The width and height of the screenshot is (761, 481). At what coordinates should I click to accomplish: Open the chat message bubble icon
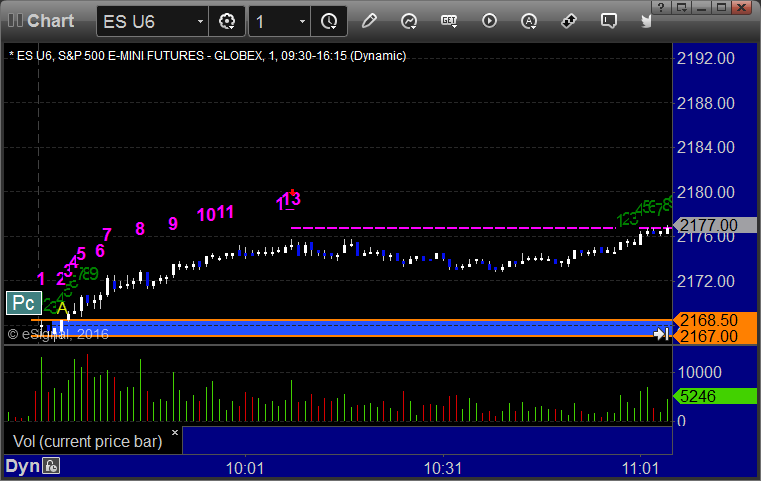(608, 20)
